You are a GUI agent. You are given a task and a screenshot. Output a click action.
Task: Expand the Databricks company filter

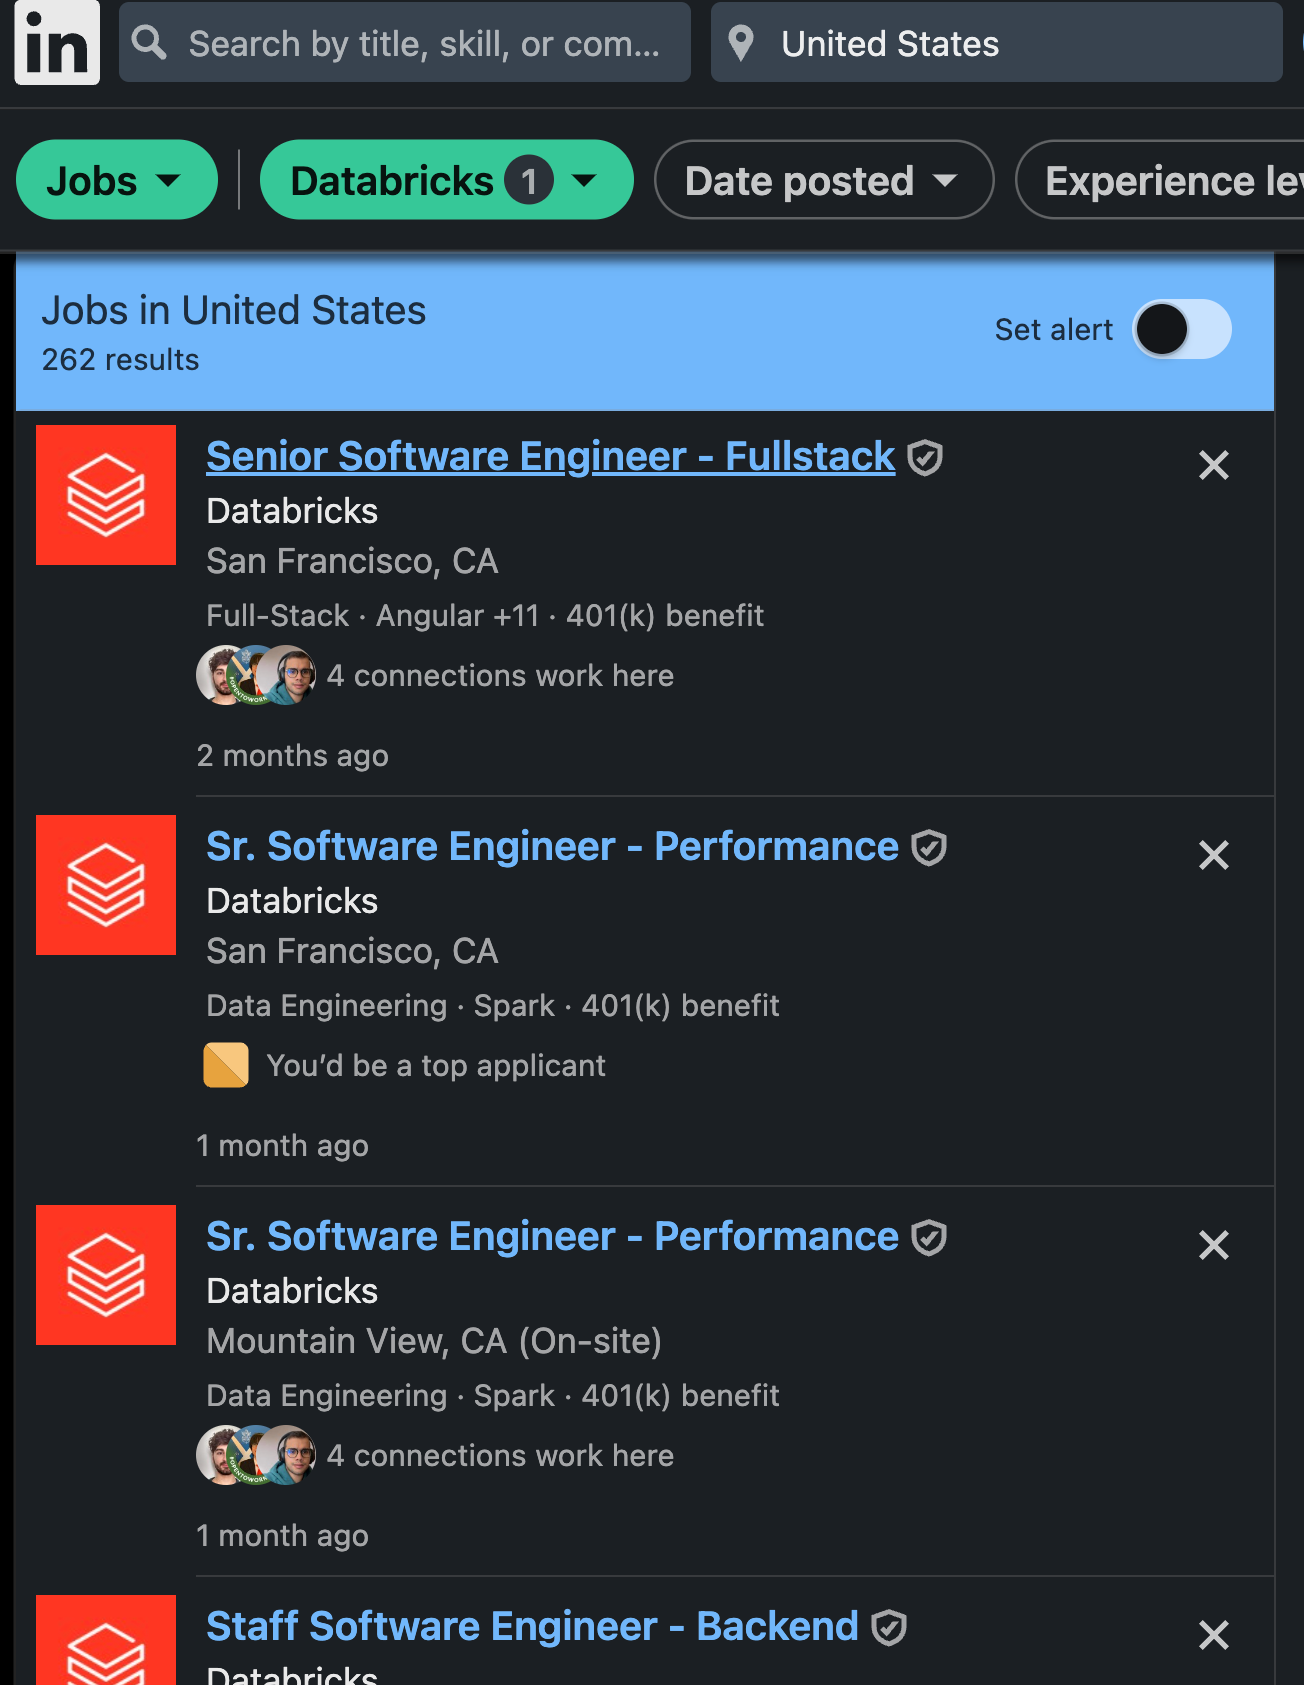[x=446, y=180]
